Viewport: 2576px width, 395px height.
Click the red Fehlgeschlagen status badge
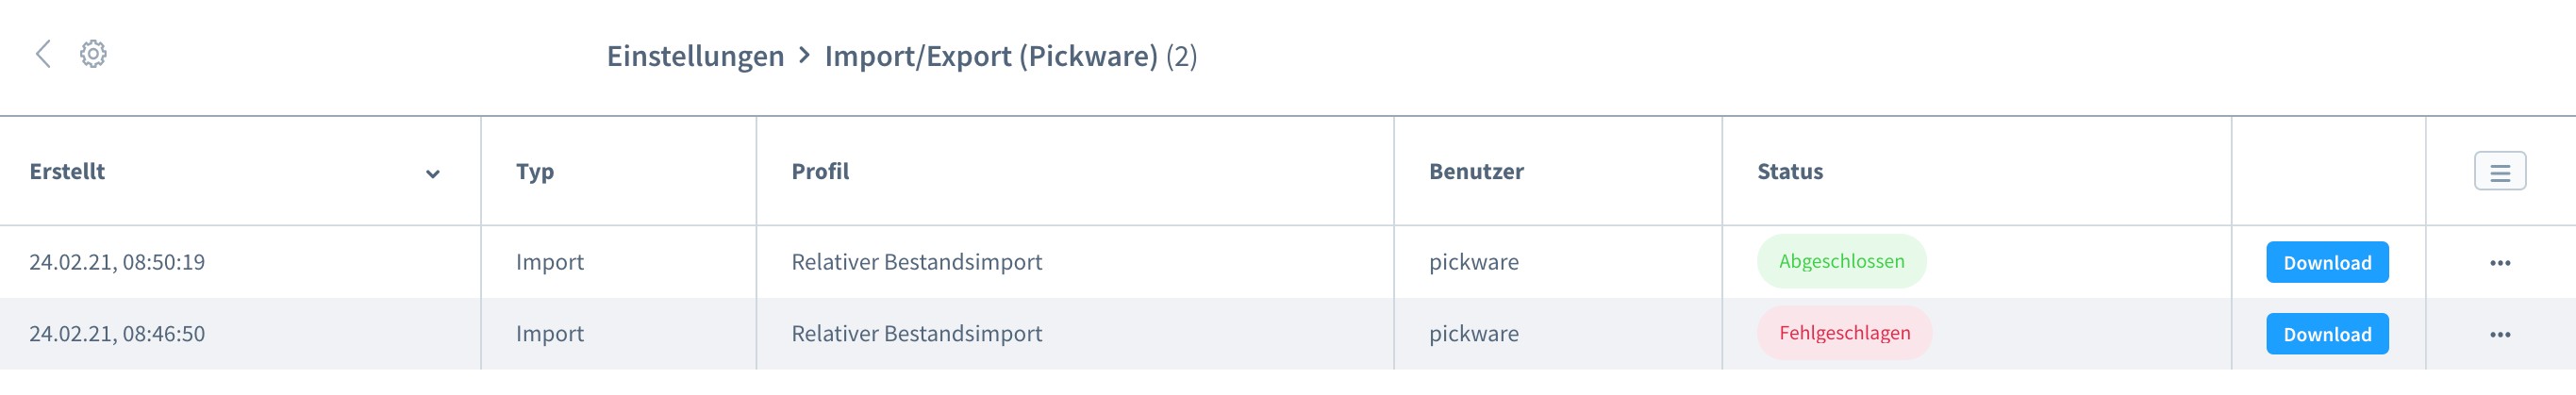[x=1844, y=334]
